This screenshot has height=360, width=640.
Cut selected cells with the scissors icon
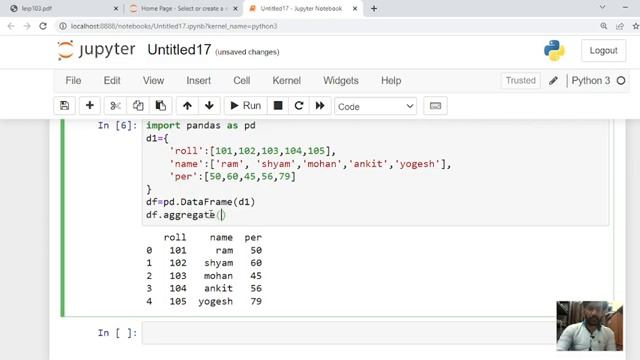click(x=116, y=106)
